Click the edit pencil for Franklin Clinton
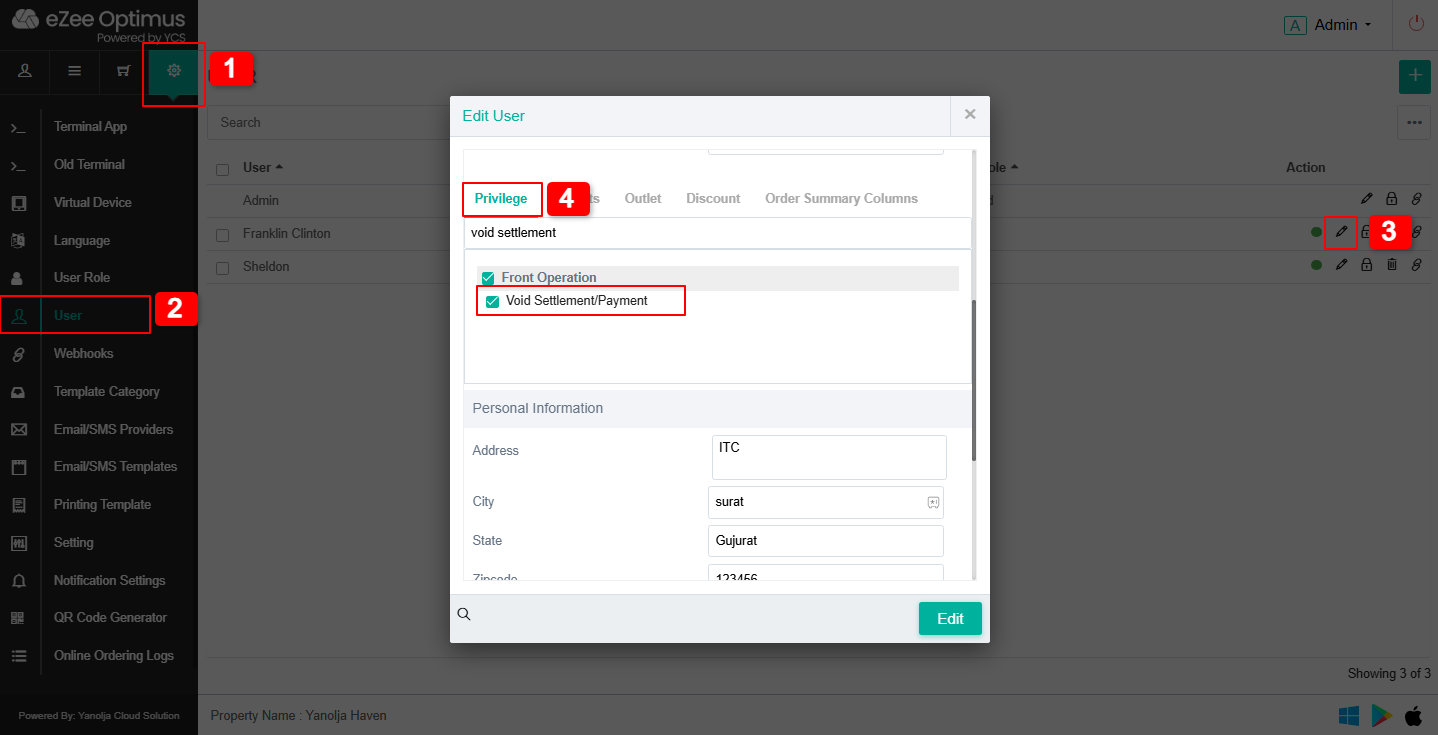1438x735 pixels. pos(1341,232)
